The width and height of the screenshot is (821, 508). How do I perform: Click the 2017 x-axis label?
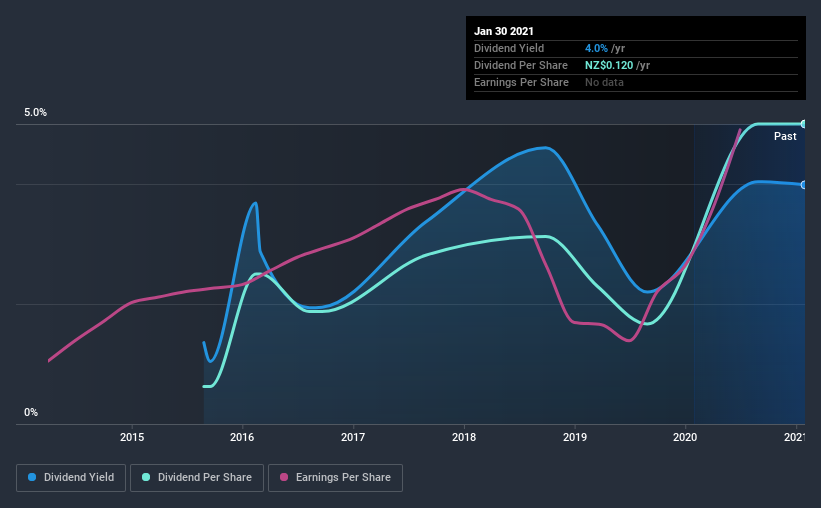tap(353, 437)
